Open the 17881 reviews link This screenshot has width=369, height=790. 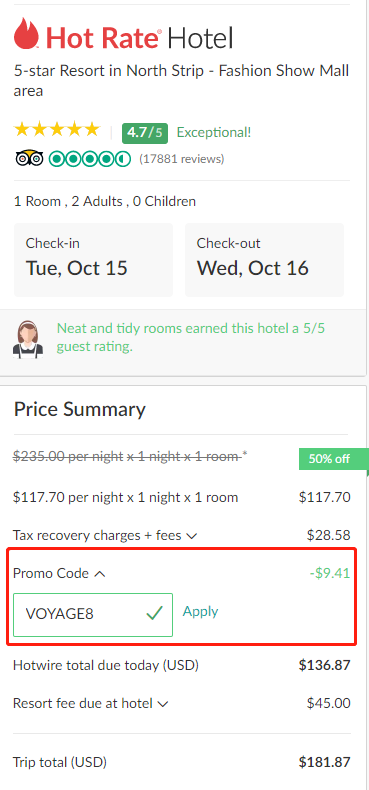(x=181, y=159)
